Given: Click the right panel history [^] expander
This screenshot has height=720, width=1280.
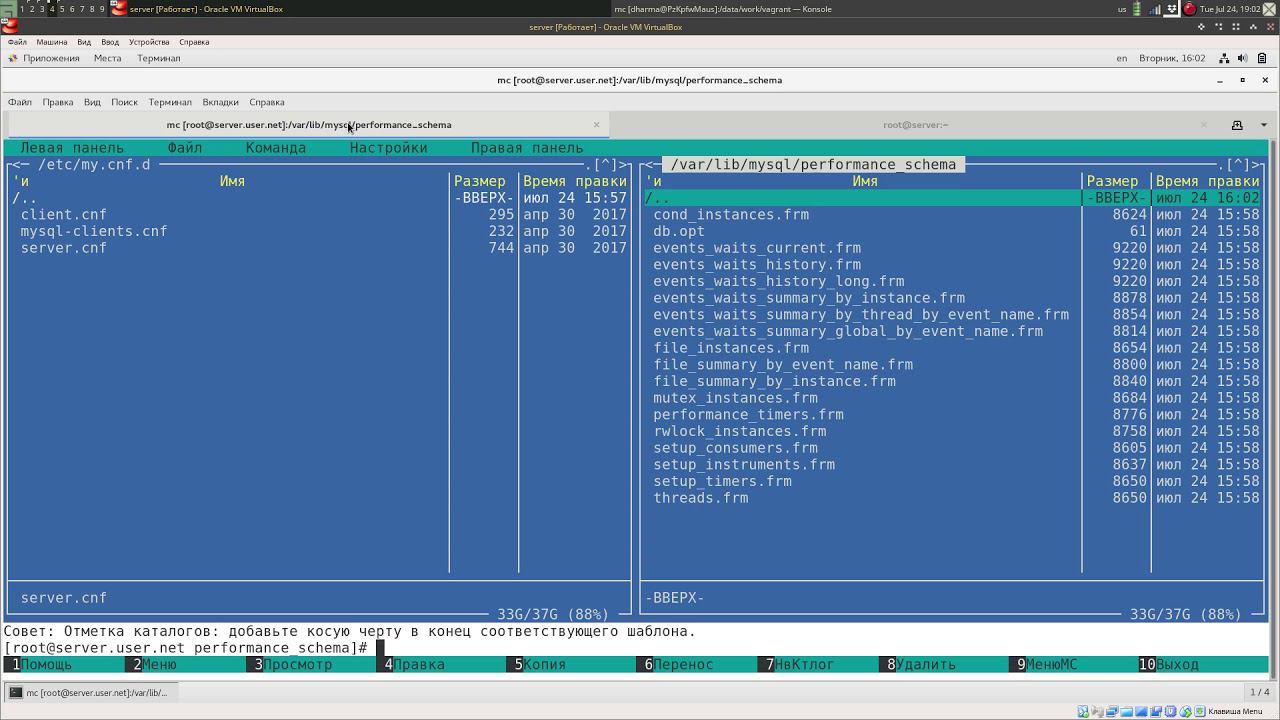Looking at the screenshot, I should tap(1239, 165).
